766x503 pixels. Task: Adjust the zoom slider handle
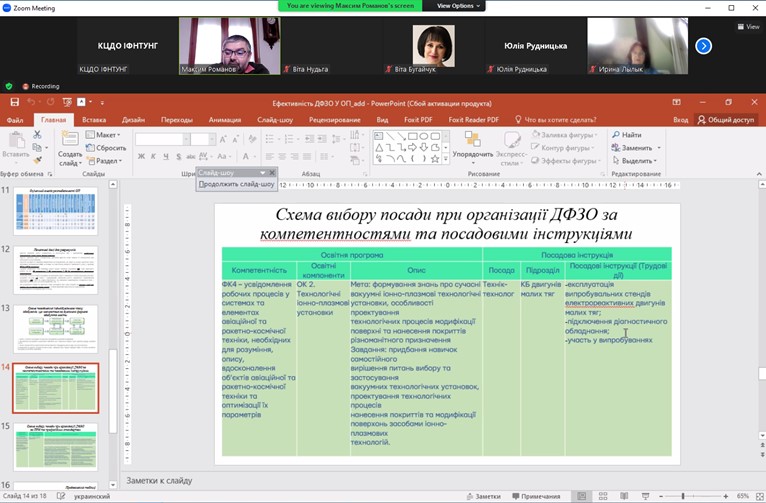pyautogui.click(x=683, y=496)
